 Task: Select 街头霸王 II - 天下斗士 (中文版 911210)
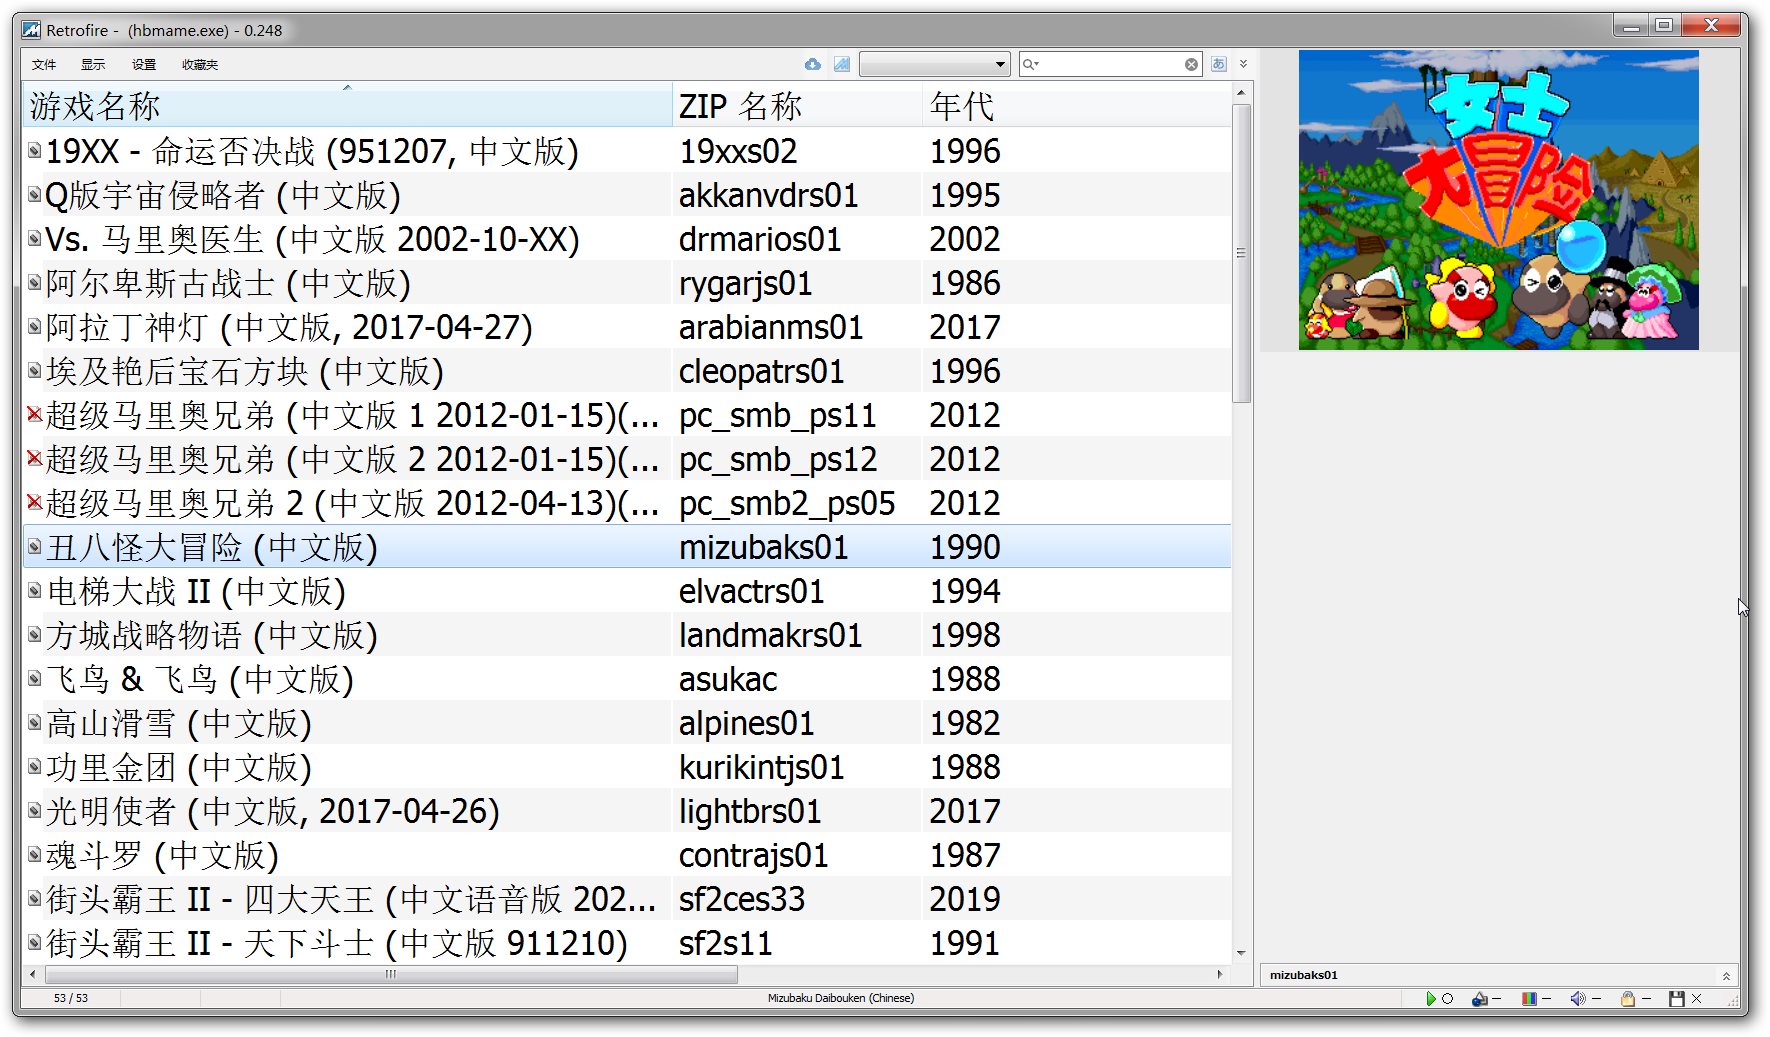pyautogui.click(x=337, y=943)
